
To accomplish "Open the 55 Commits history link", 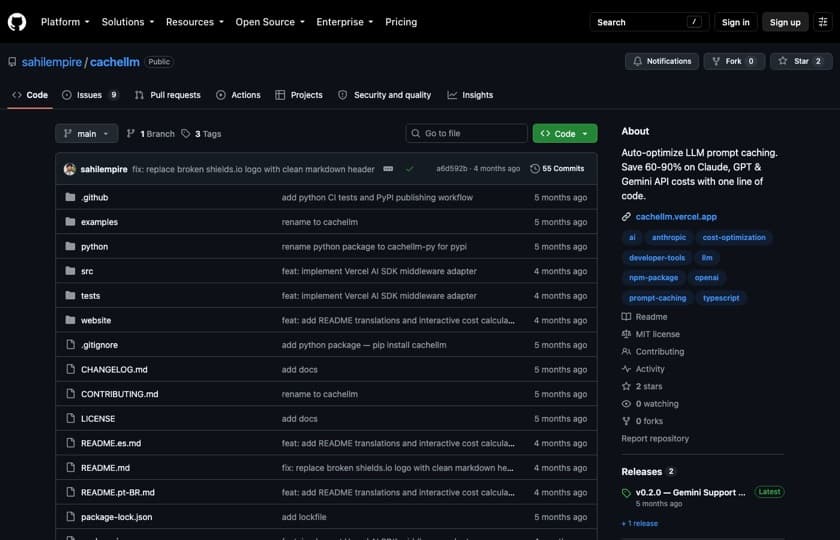I will click(x=557, y=169).
